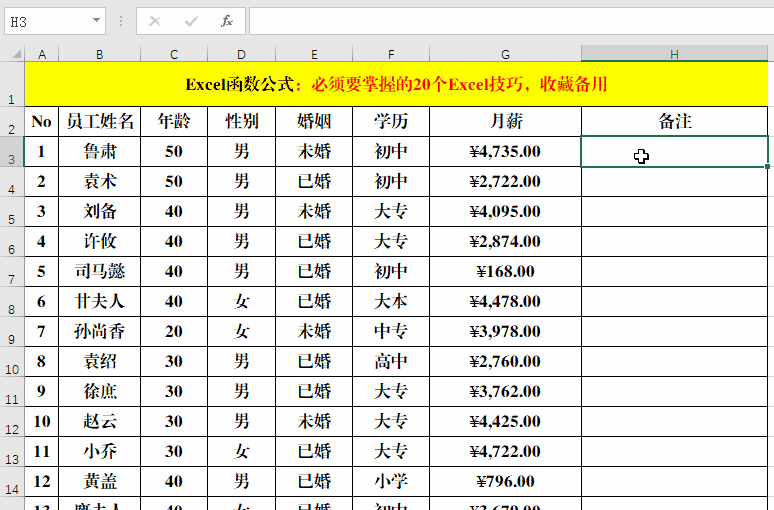Click the salary cell ¥2,722.00

pyautogui.click(x=505, y=182)
